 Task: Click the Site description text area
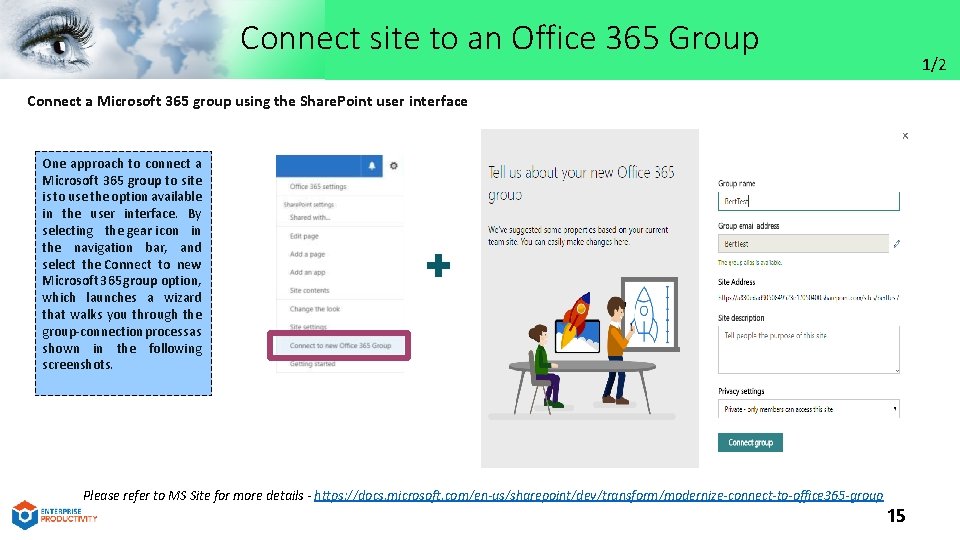(808, 350)
